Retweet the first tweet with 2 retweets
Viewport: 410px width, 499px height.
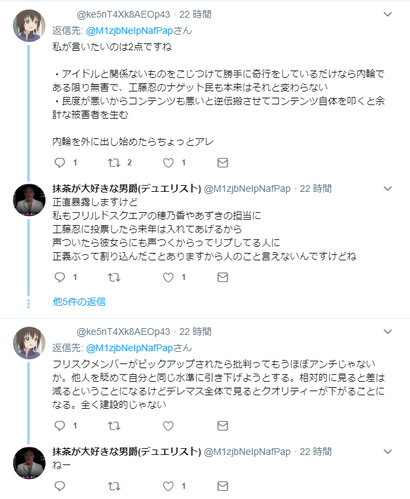(114, 163)
